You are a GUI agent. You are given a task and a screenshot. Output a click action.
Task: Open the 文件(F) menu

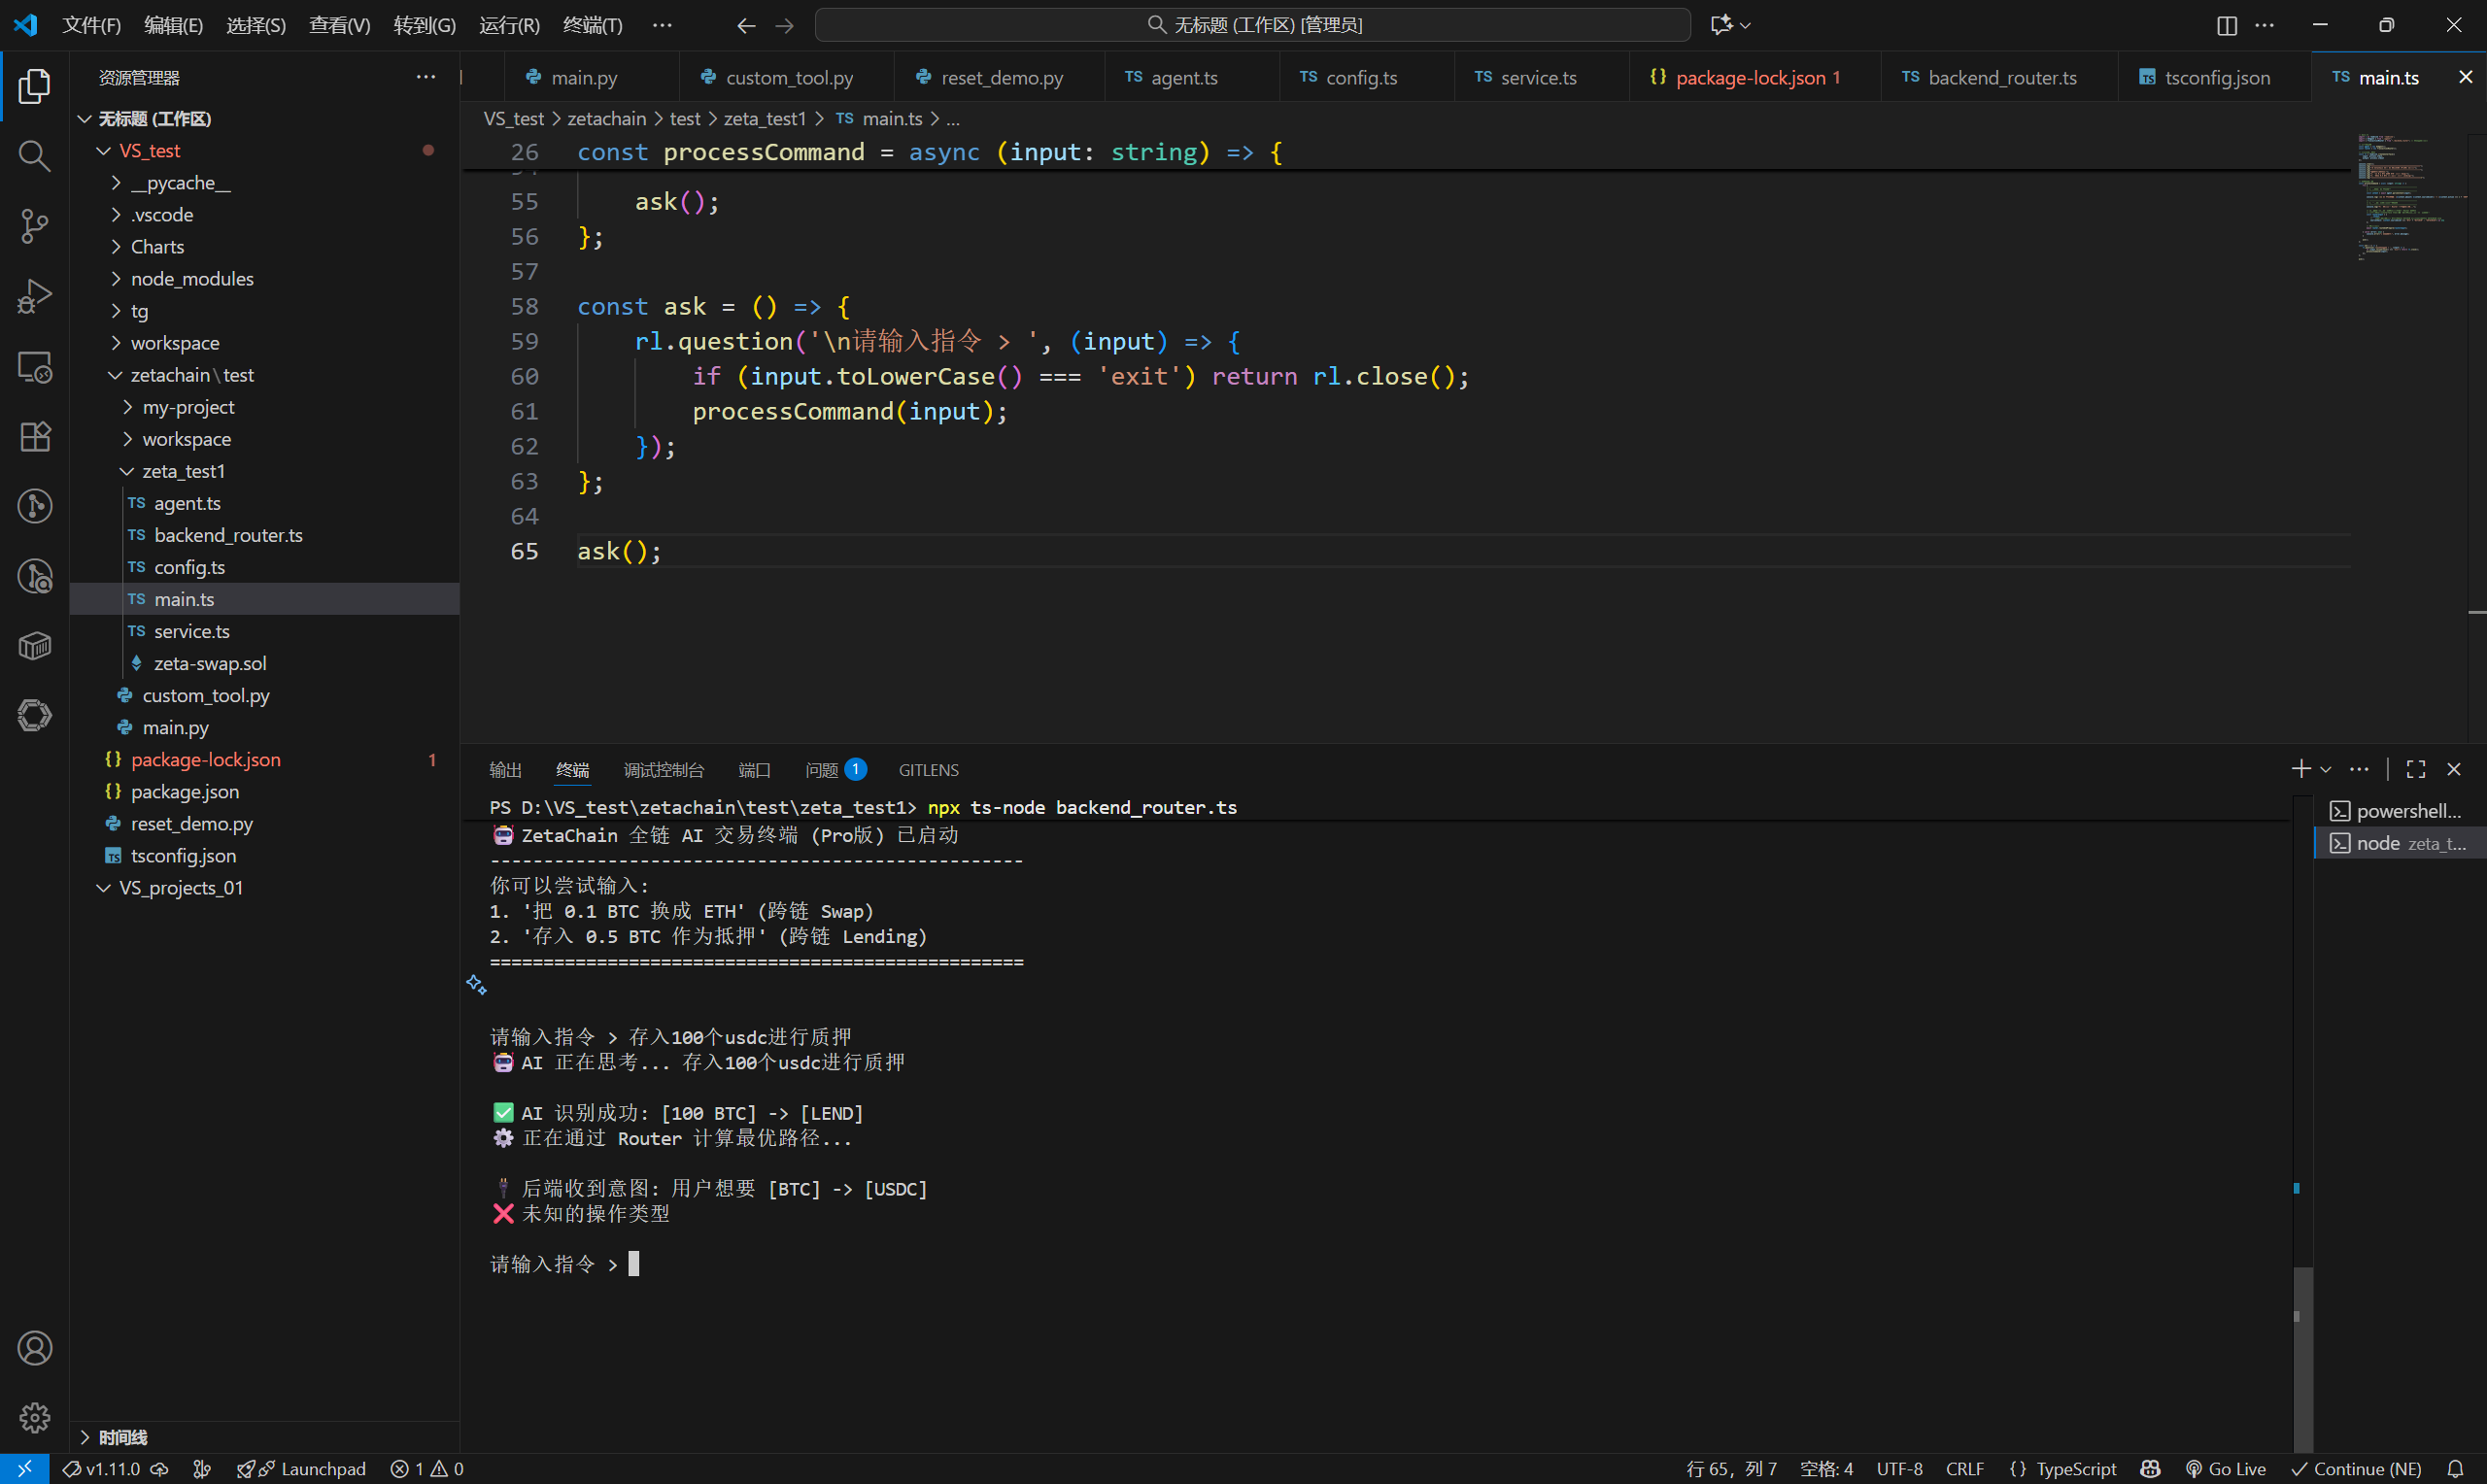point(91,25)
